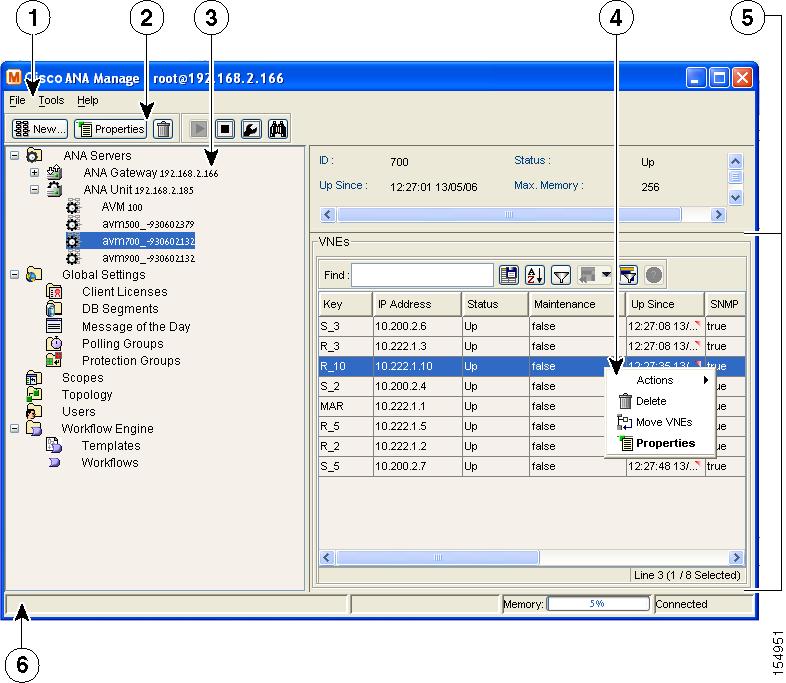Click the Templates icon
The image size is (786, 683).
(54, 445)
